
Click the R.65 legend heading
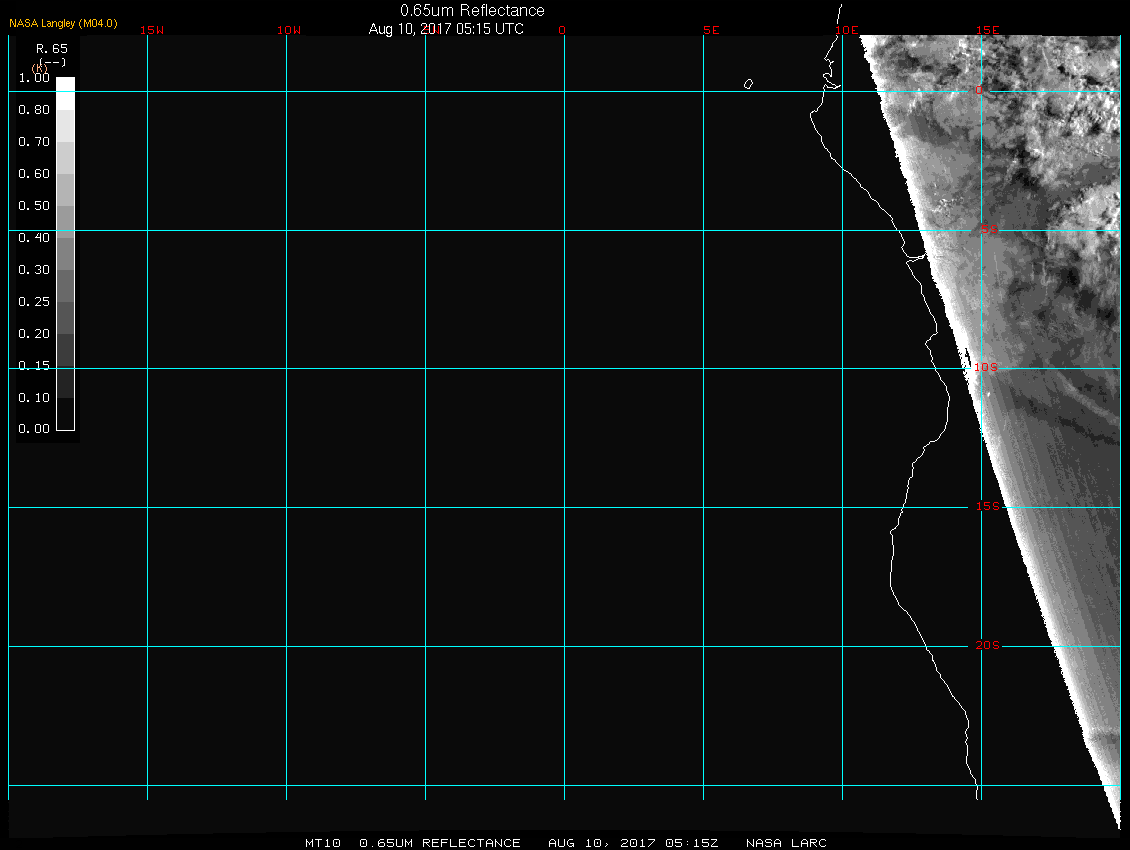pyautogui.click(x=50, y=48)
